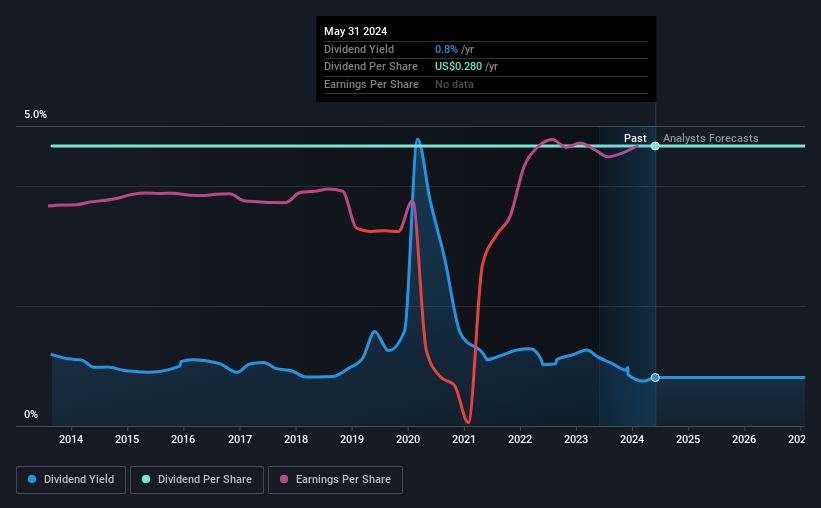821x508 pixels.
Task: Click the 2026 x-axis year label
Action: 744,439
